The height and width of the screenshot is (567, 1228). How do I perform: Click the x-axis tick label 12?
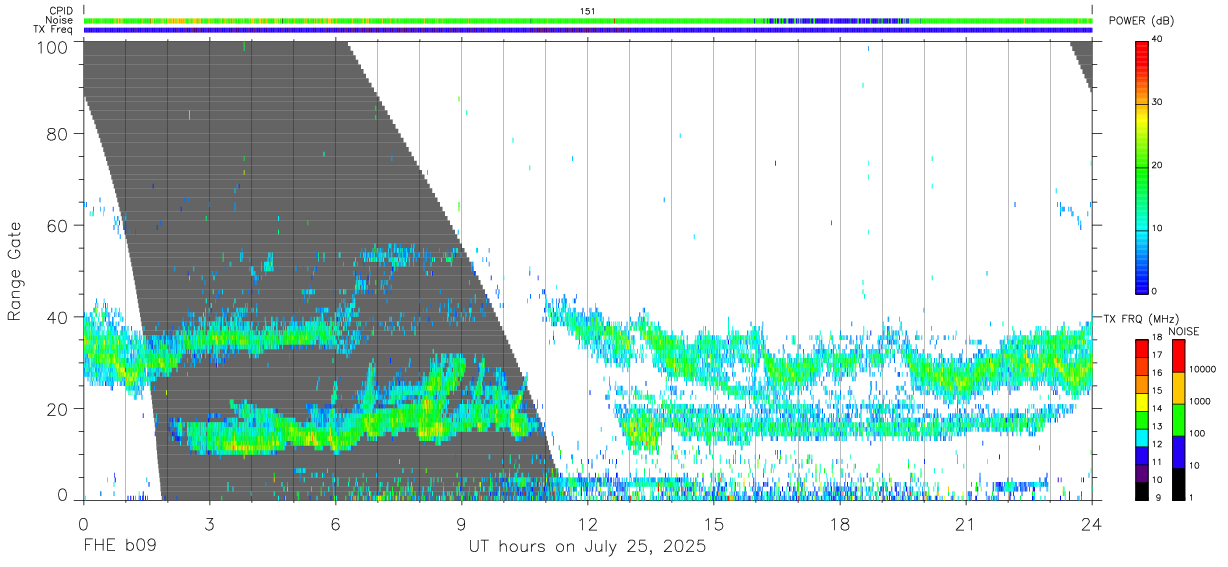(588, 523)
